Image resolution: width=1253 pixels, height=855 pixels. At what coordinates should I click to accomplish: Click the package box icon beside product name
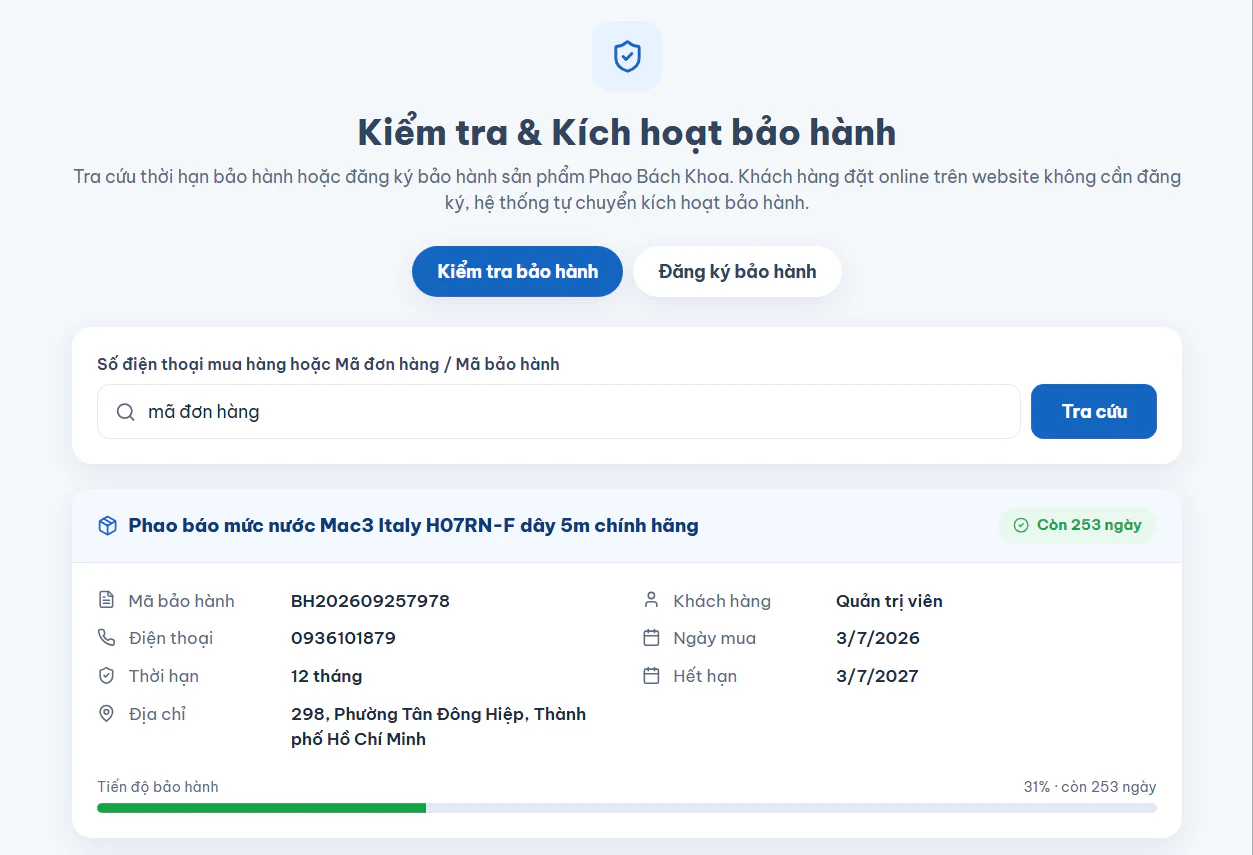pos(107,526)
